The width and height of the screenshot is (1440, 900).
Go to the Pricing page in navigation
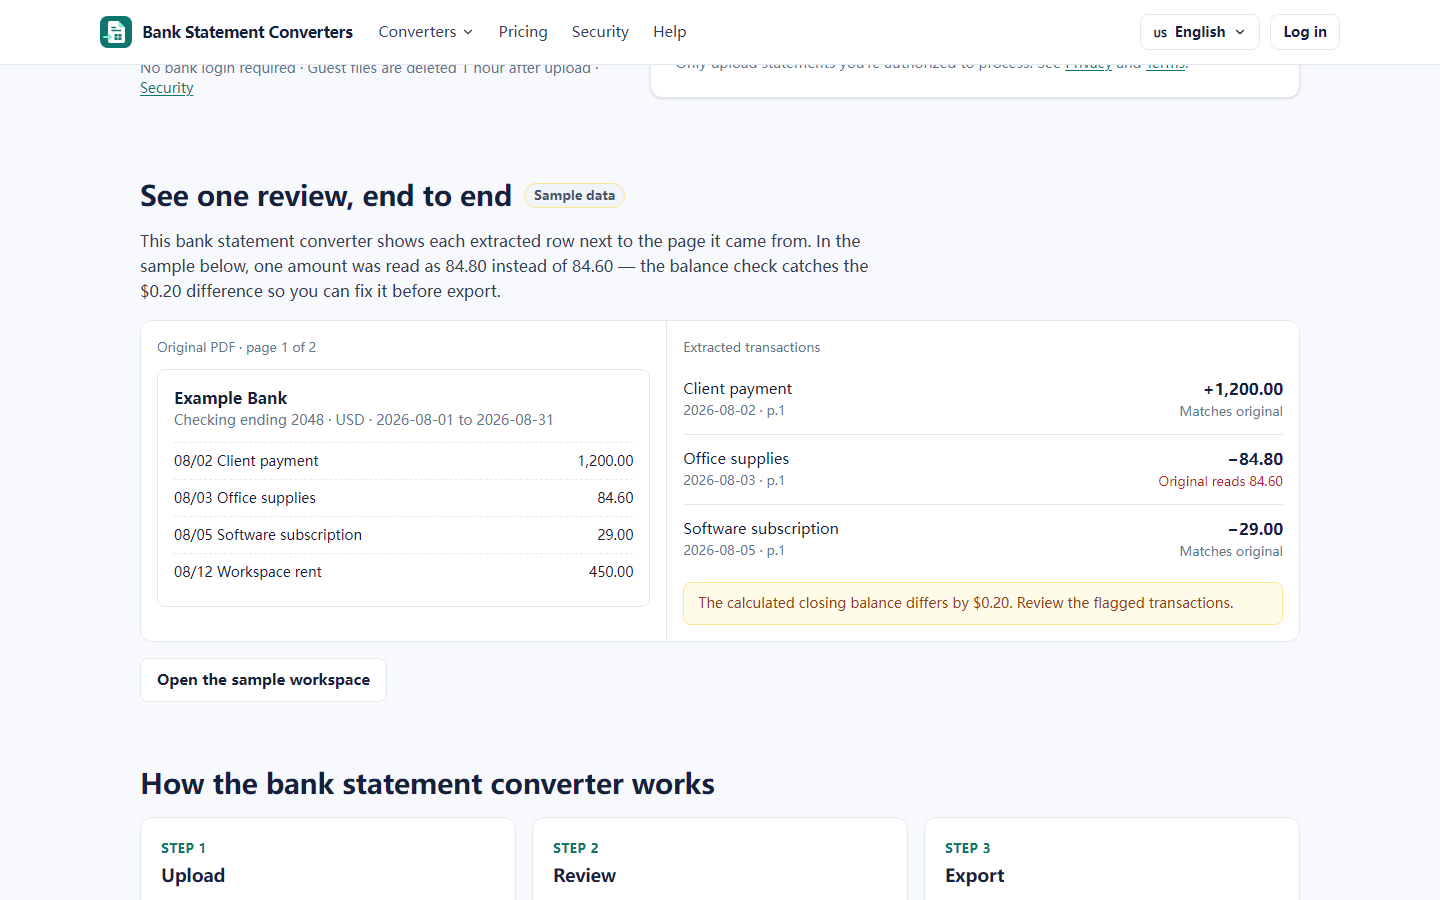click(x=523, y=32)
